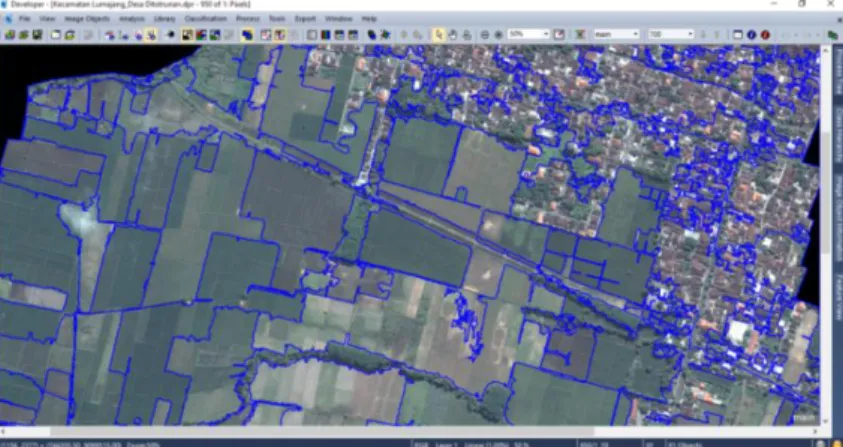Viewport: 843px width, 447px height.
Task: Select the arrow pointer cursor tool
Action: (x=439, y=34)
